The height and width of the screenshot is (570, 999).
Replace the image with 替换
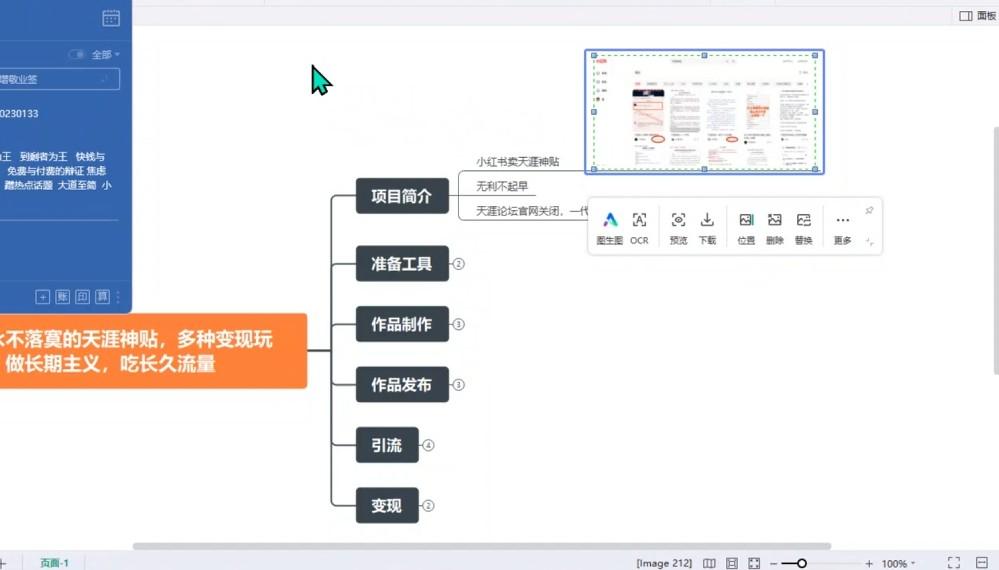803,227
